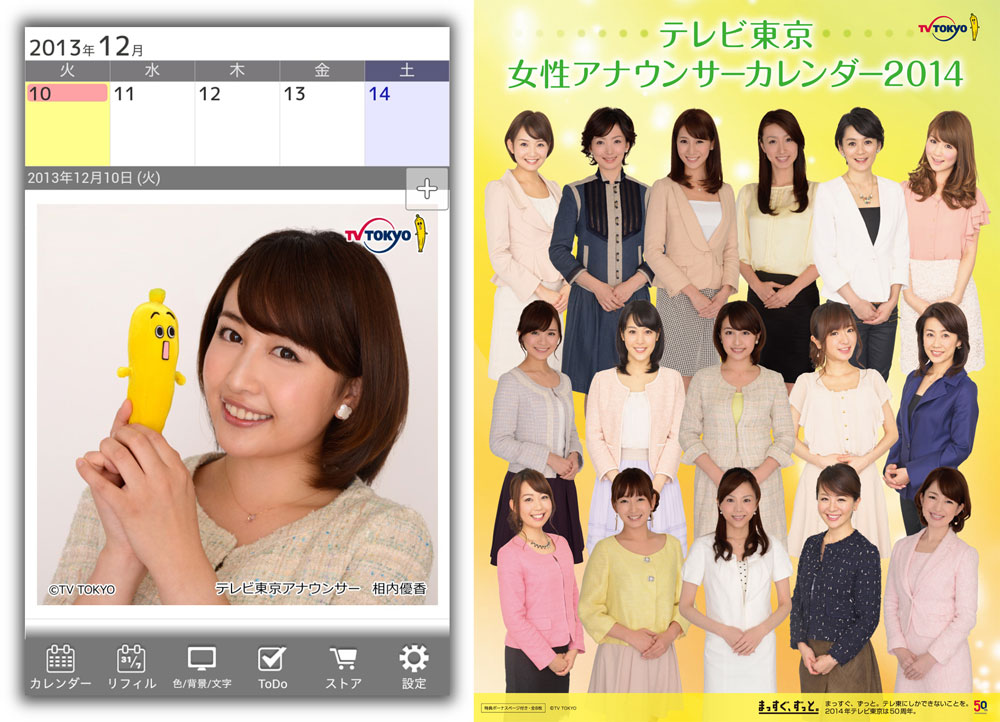Select Saturday 14 in the calendar
The height and width of the screenshot is (722, 1000).
[x=406, y=123]
